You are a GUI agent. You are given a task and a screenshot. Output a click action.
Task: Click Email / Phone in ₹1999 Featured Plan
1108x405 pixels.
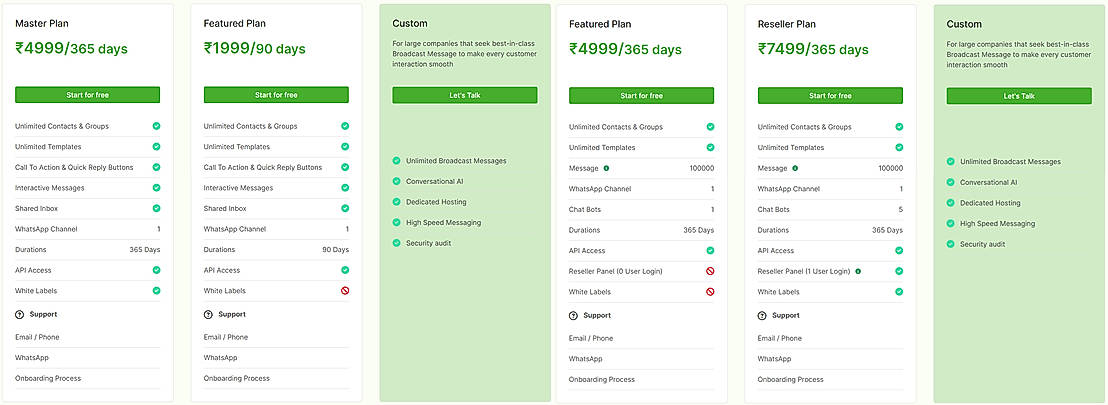point(226,337)
